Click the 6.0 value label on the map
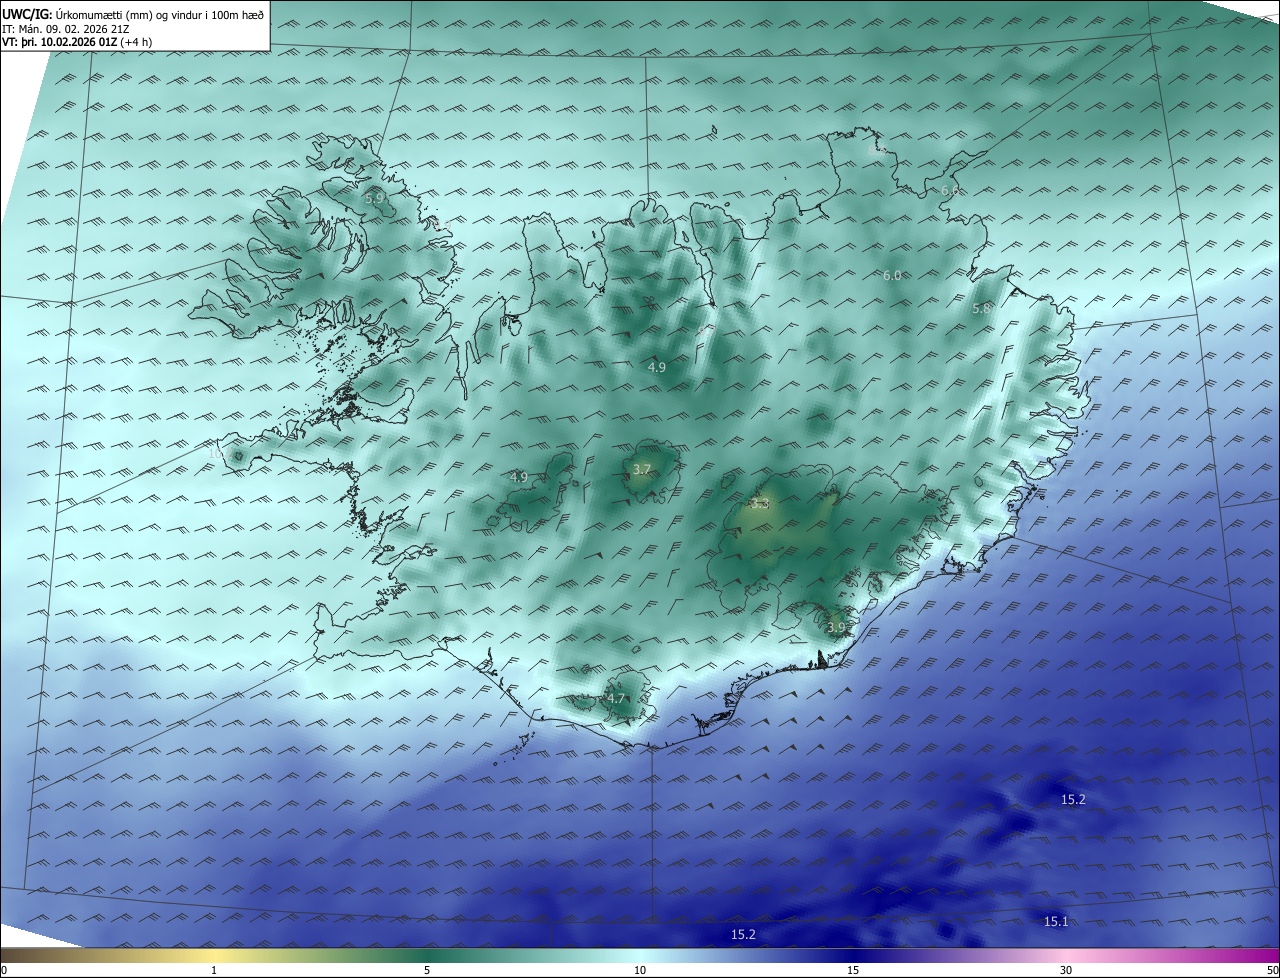This screenshot has height=978, width=1280. tap(892, 275)
